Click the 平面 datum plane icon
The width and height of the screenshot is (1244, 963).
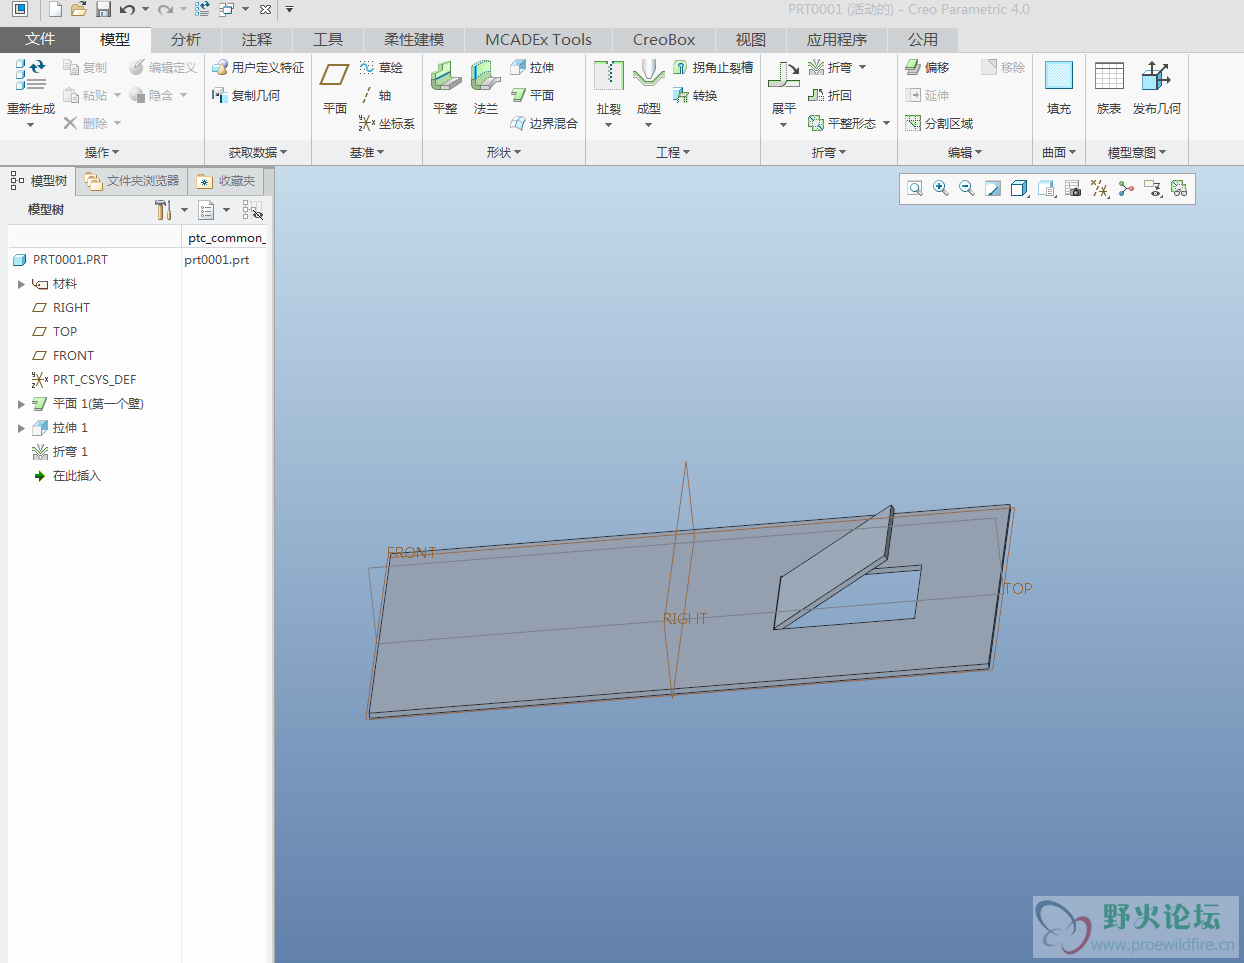point(334,77)
